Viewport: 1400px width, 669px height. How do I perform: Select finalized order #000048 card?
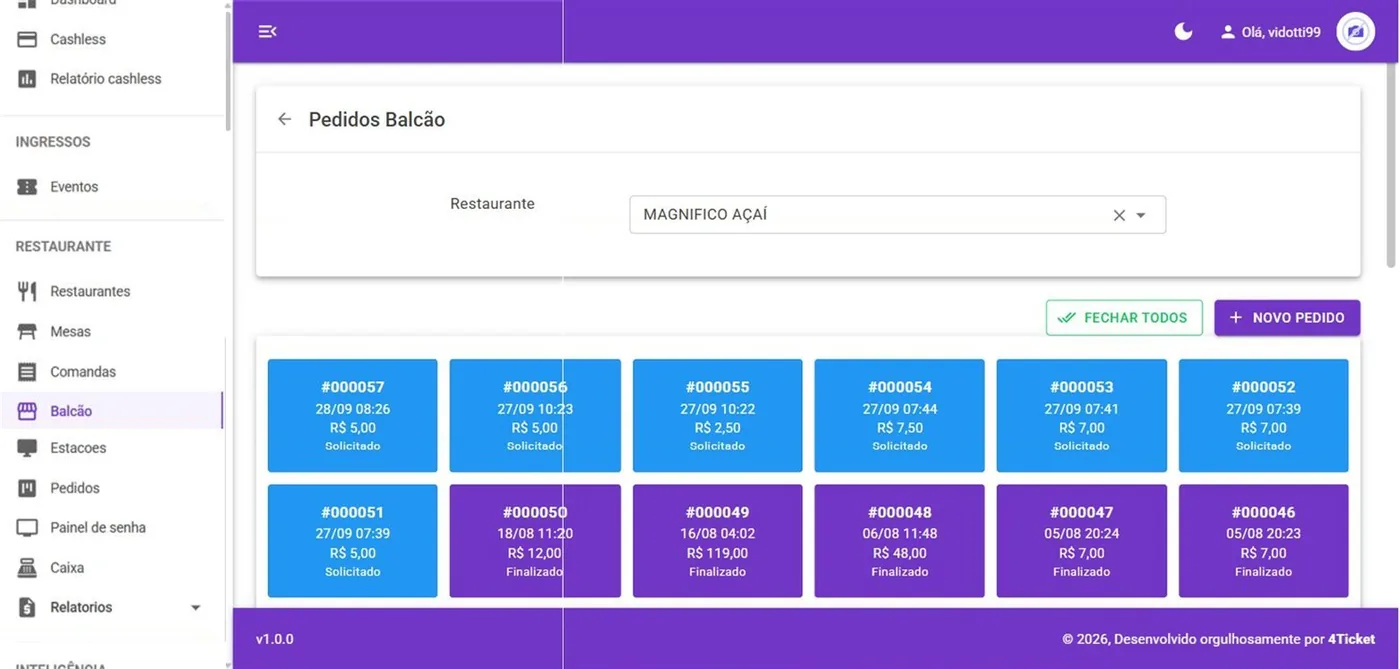[900, 541]
